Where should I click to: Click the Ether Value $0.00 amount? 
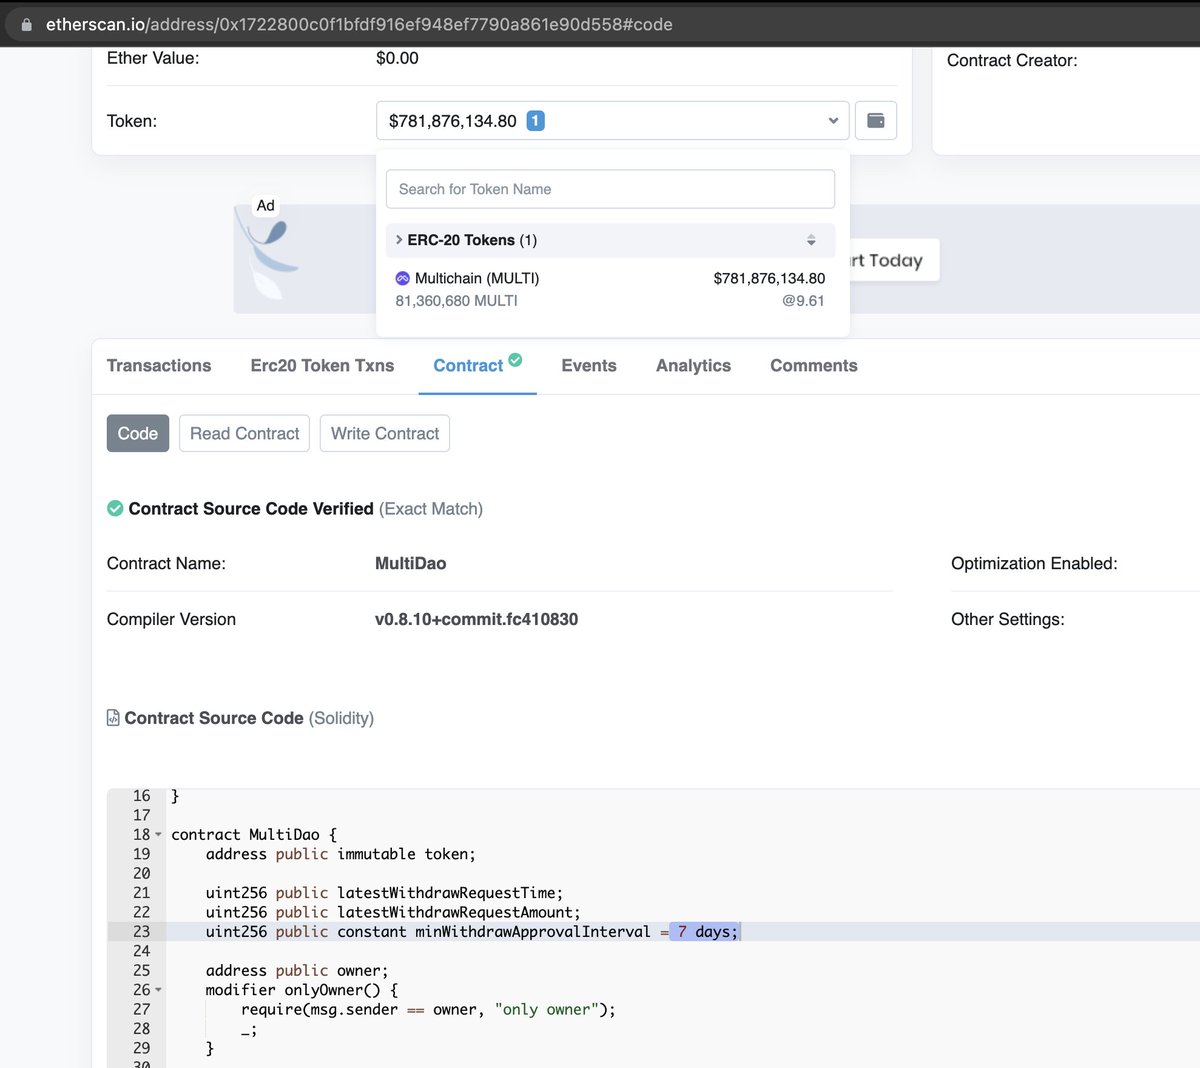click(x=397, y=58)
